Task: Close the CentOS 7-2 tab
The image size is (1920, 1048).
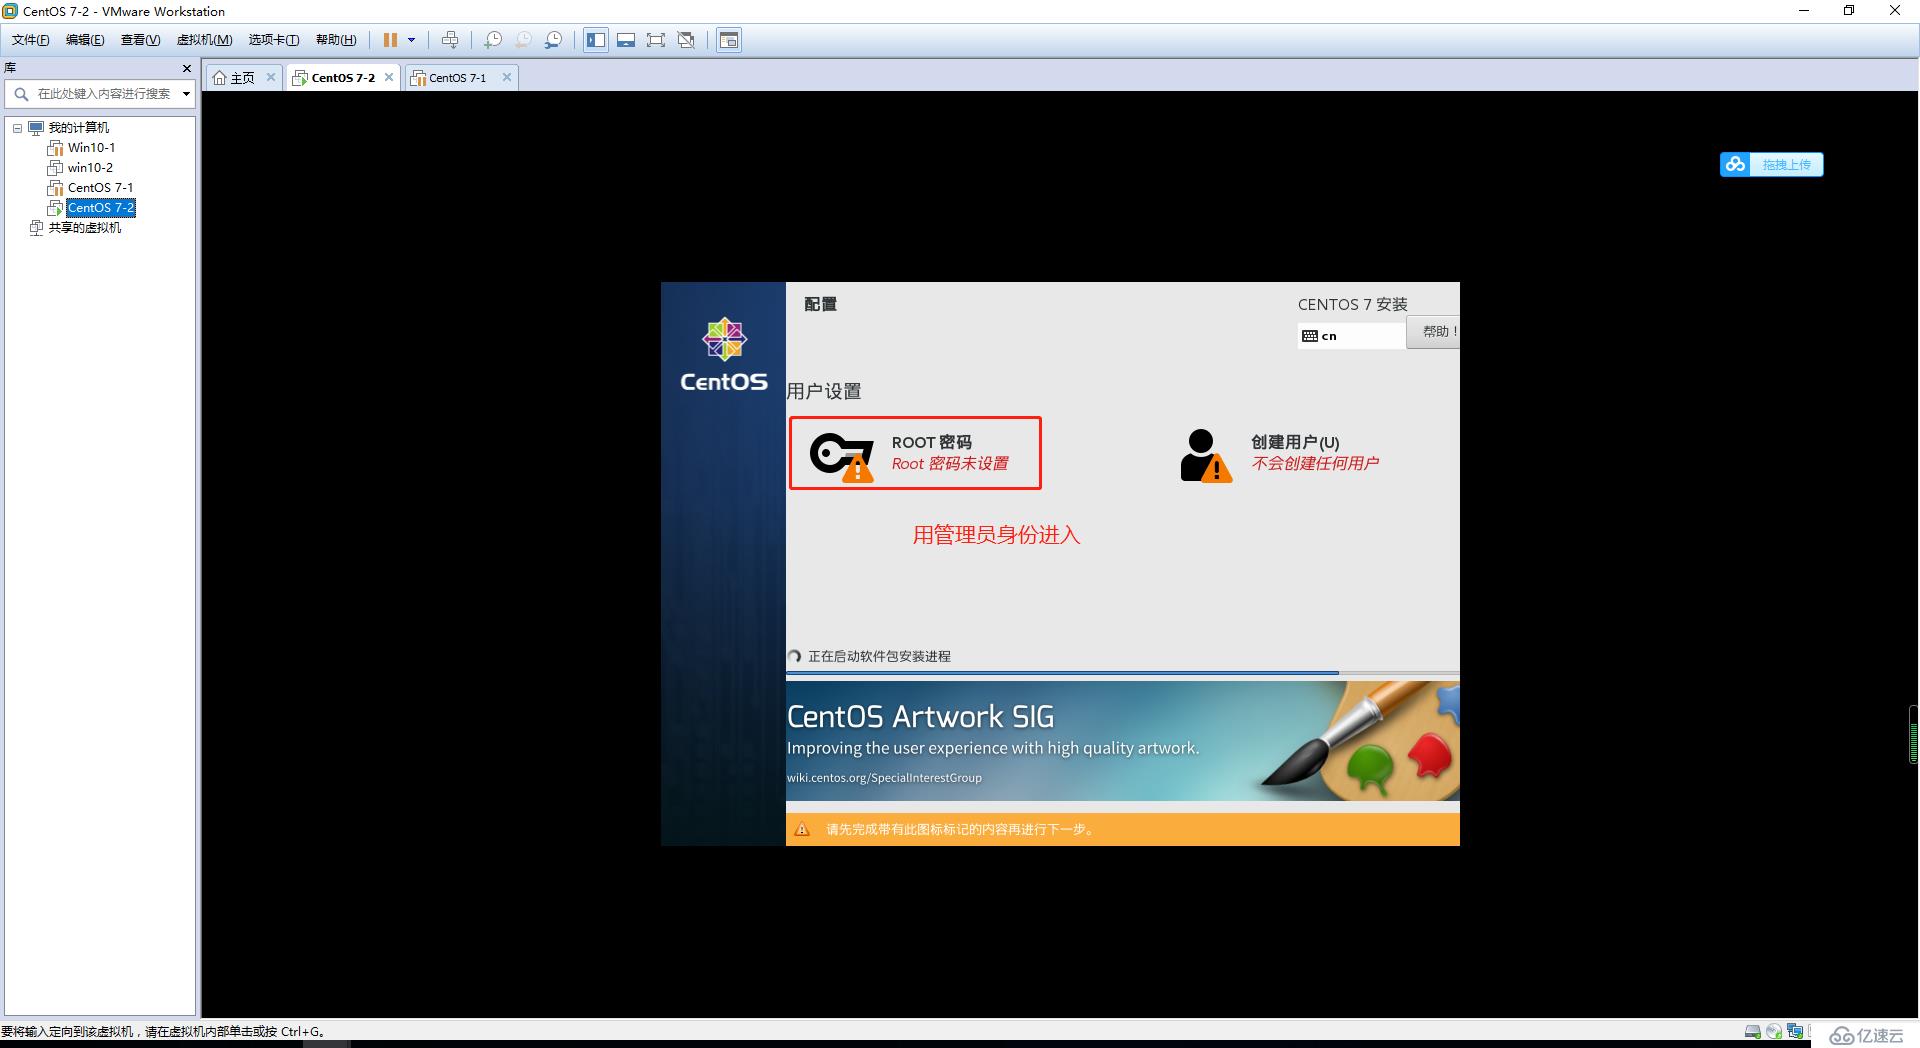Action: click(389, 77)
